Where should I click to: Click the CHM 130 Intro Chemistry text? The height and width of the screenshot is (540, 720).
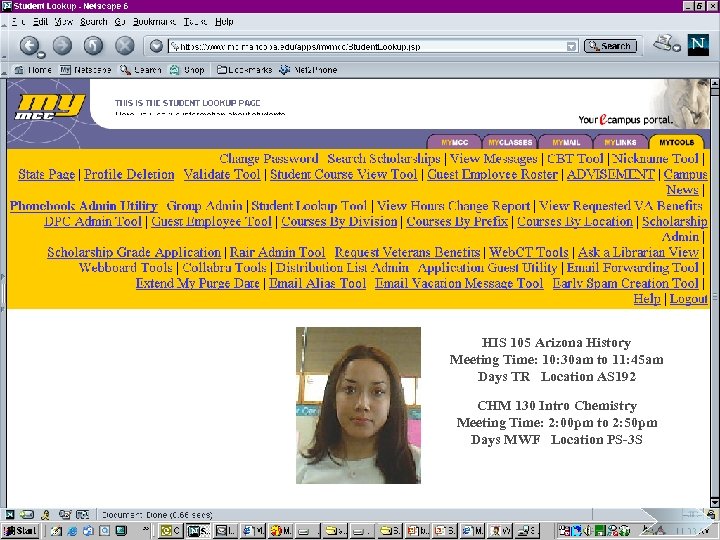pyautogui.click(x=557, y=405)
